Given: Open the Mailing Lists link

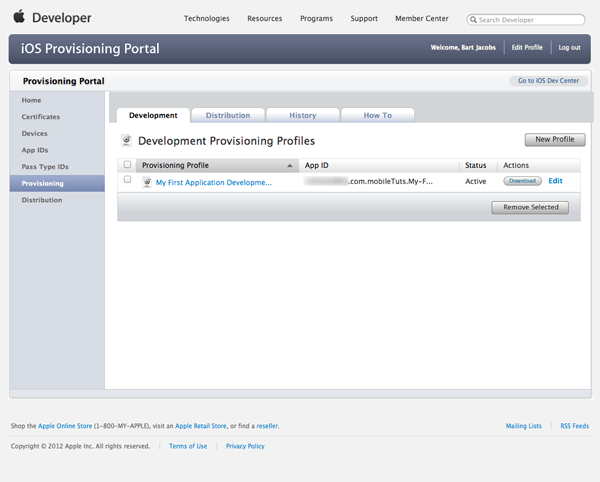Looking at the screenshot, I should click(523, 426).
